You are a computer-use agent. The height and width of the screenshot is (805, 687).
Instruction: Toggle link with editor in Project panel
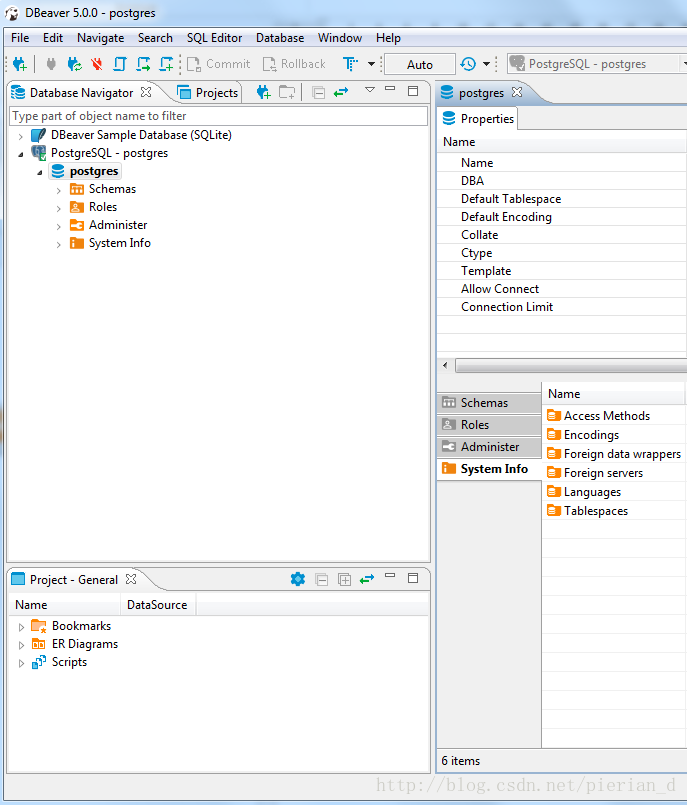[x=367, y=579]
